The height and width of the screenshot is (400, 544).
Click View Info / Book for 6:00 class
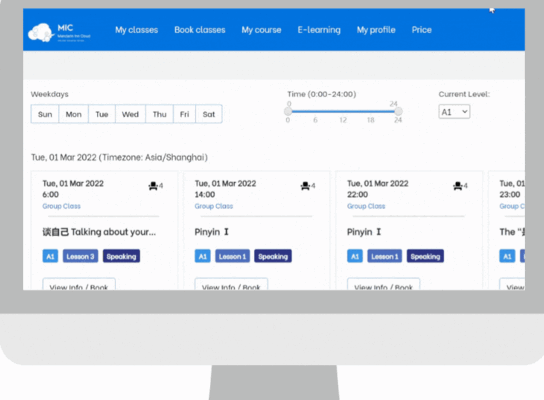(79, 284)
